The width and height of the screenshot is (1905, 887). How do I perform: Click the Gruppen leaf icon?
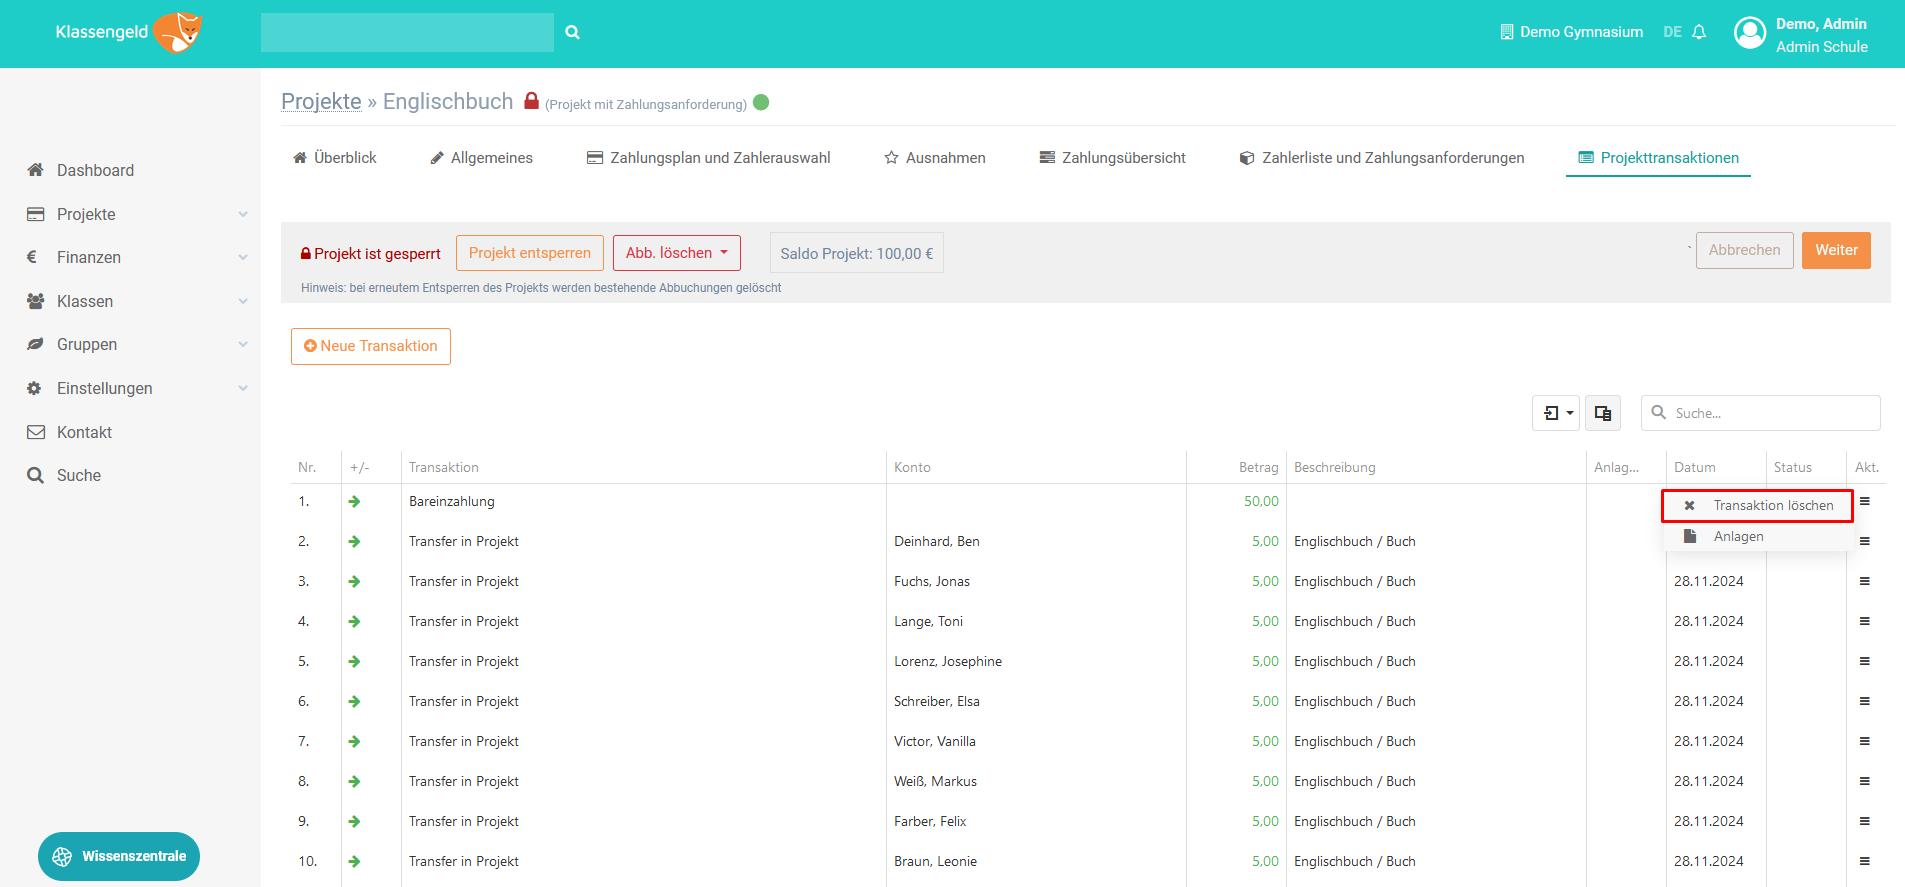36,344
